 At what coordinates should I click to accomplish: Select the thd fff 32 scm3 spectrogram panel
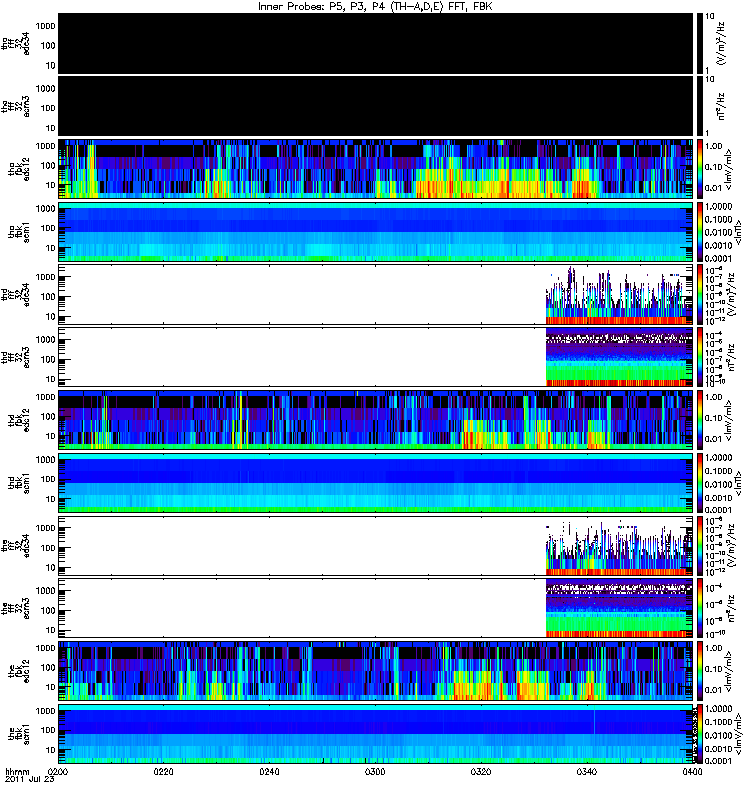click(376, 357)
